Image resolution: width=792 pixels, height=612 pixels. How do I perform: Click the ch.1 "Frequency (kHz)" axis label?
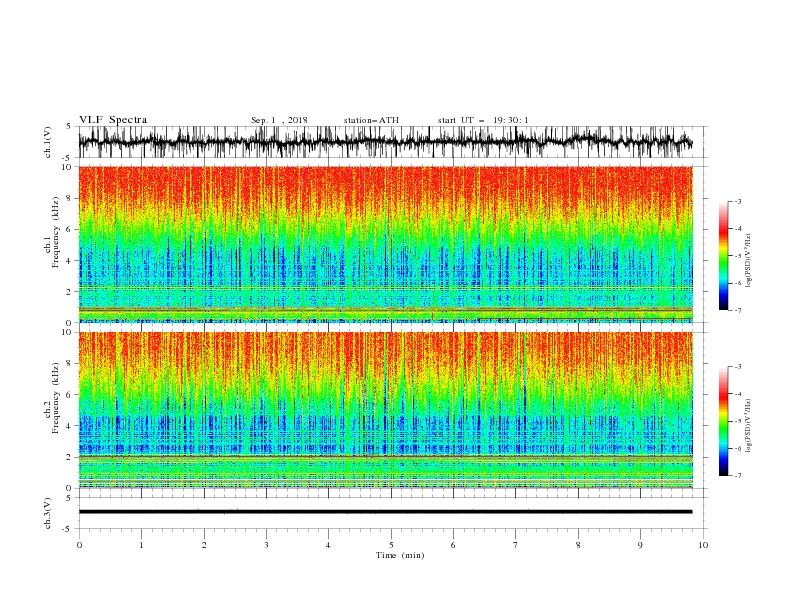pos(56,233)
